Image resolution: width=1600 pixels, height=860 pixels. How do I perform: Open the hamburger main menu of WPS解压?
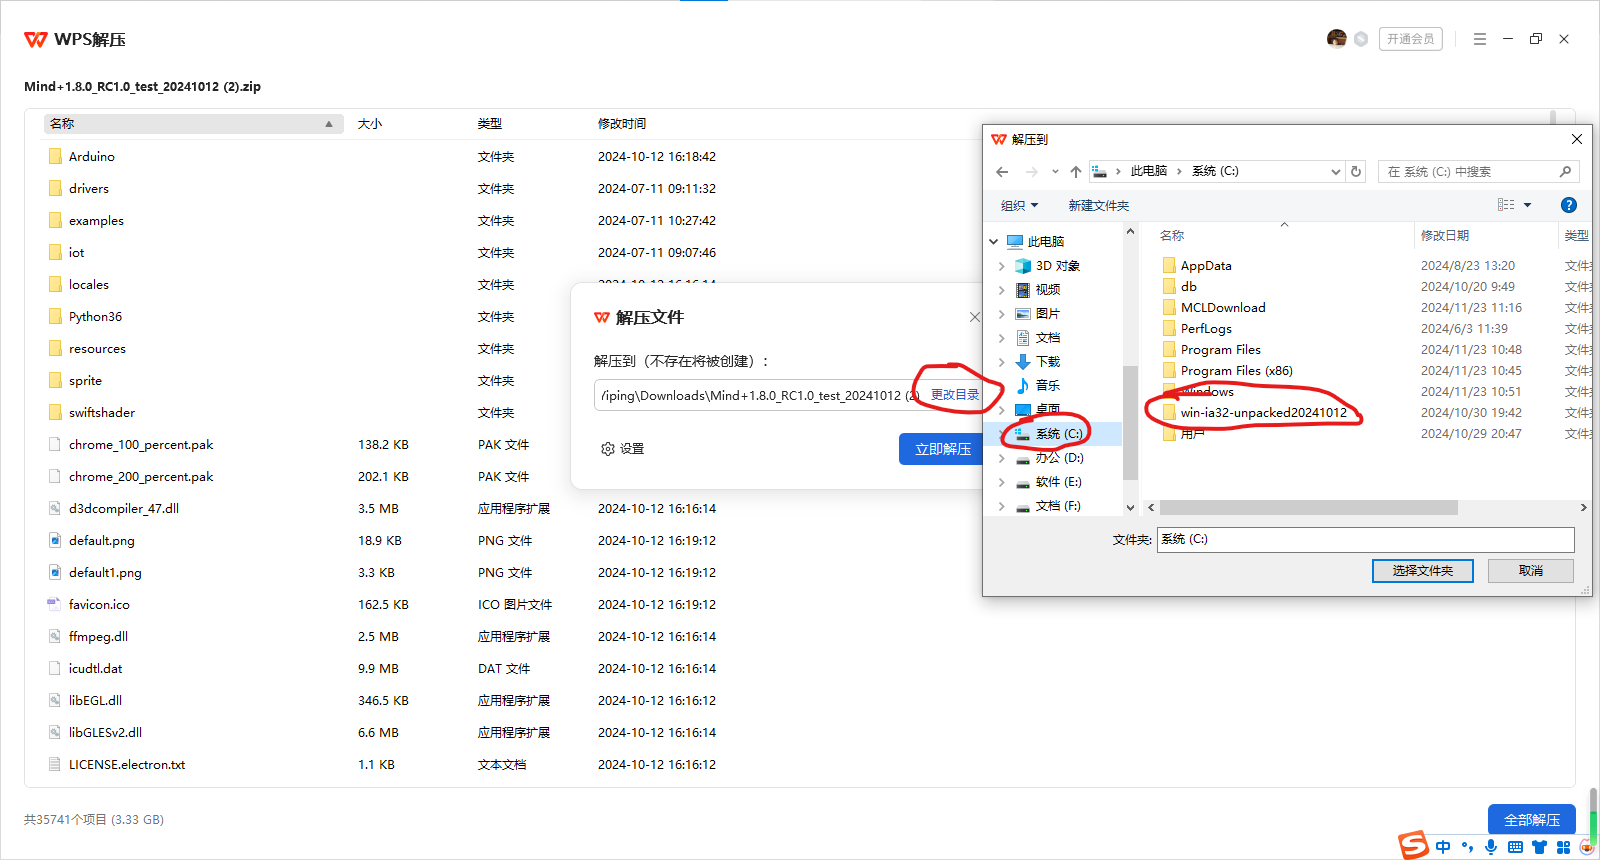(1480, 39)
